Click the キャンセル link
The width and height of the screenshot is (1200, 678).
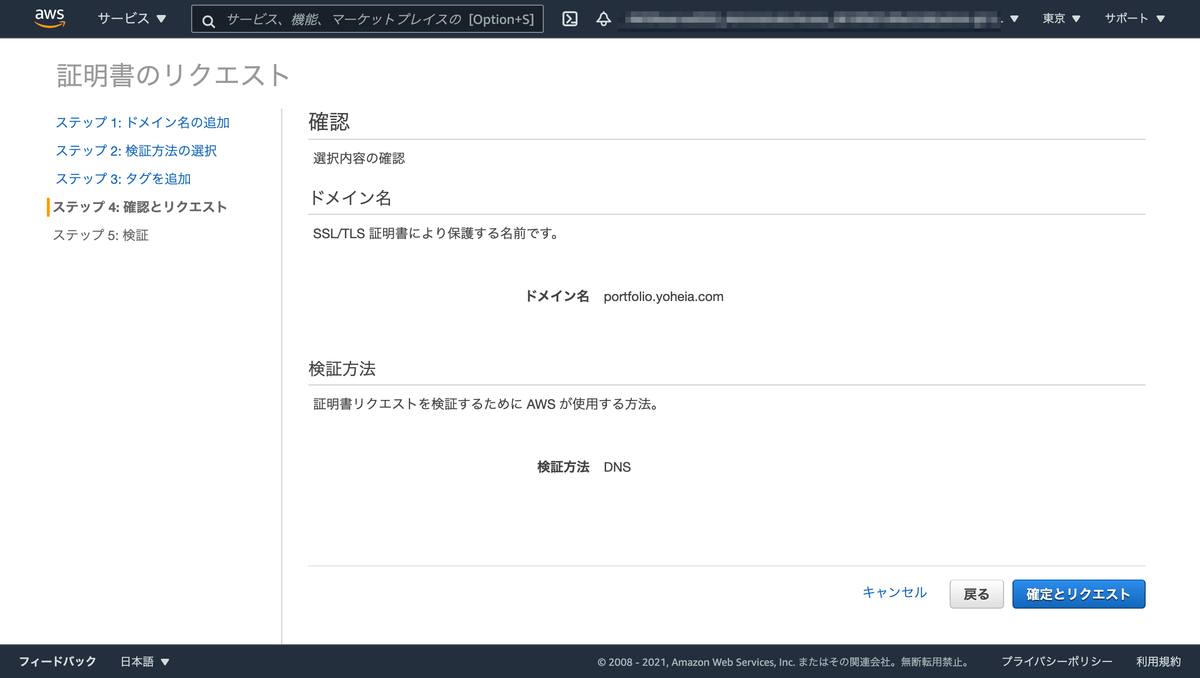[x=894, y=593]
